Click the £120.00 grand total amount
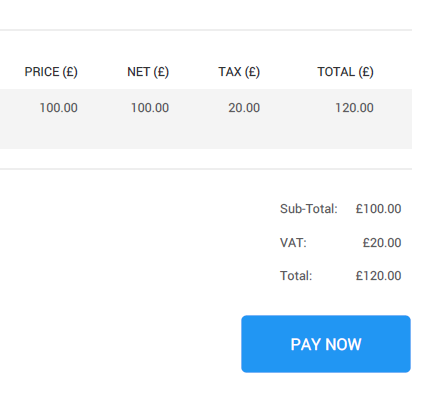This screenshot has width=447, height=409. click(x=378, y=276)
